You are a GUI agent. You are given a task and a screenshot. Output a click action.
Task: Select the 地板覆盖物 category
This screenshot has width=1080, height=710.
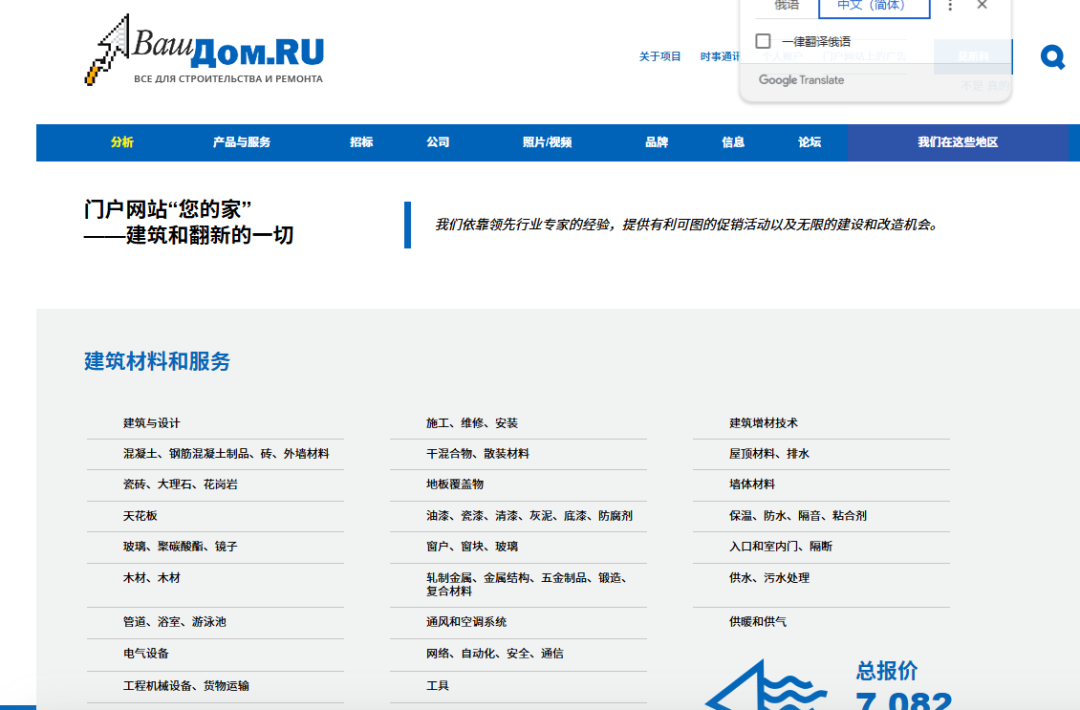pos(455,484)
